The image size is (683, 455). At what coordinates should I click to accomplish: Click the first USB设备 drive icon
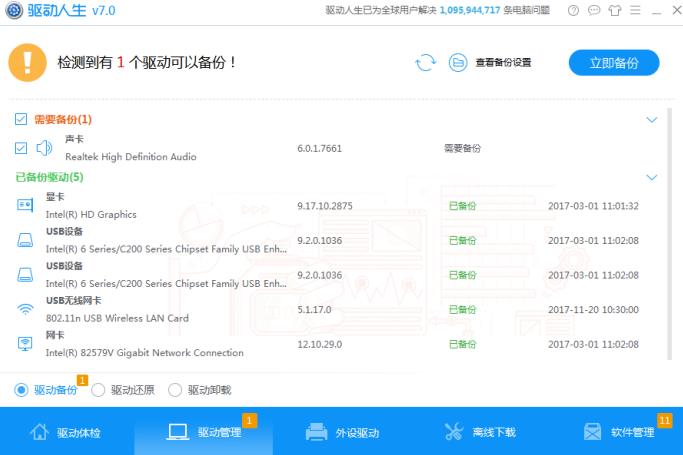[25, 240]
